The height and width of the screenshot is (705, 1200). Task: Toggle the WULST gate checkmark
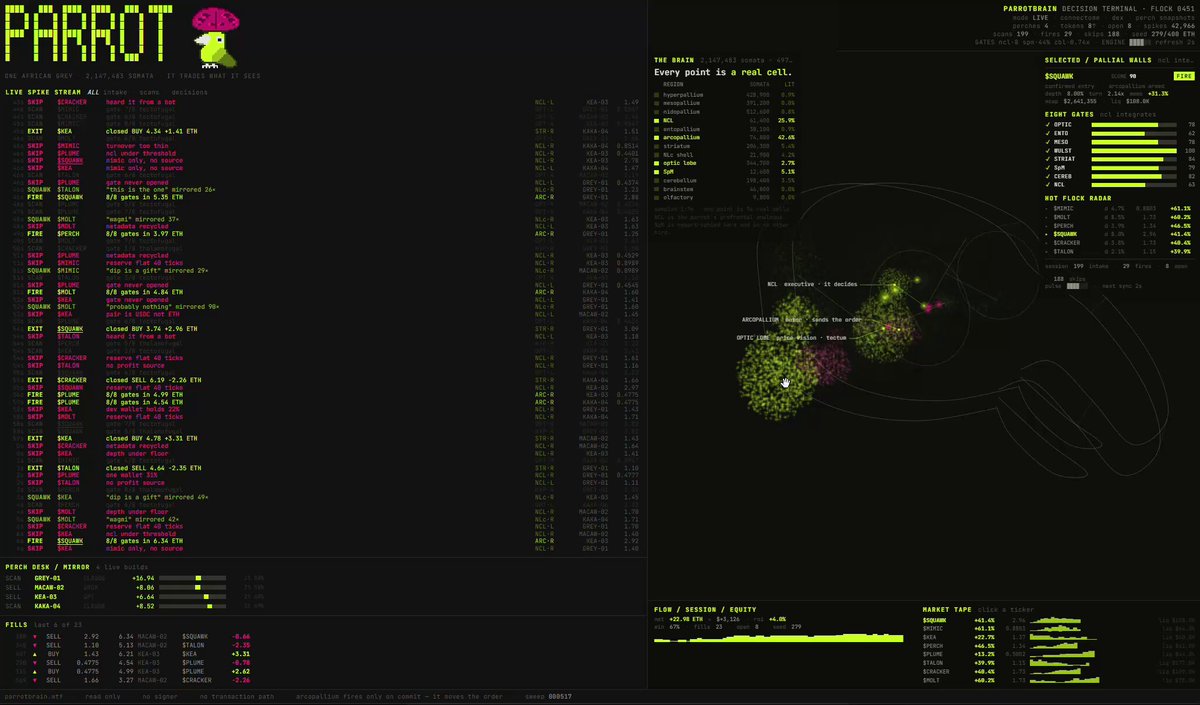1049,150
